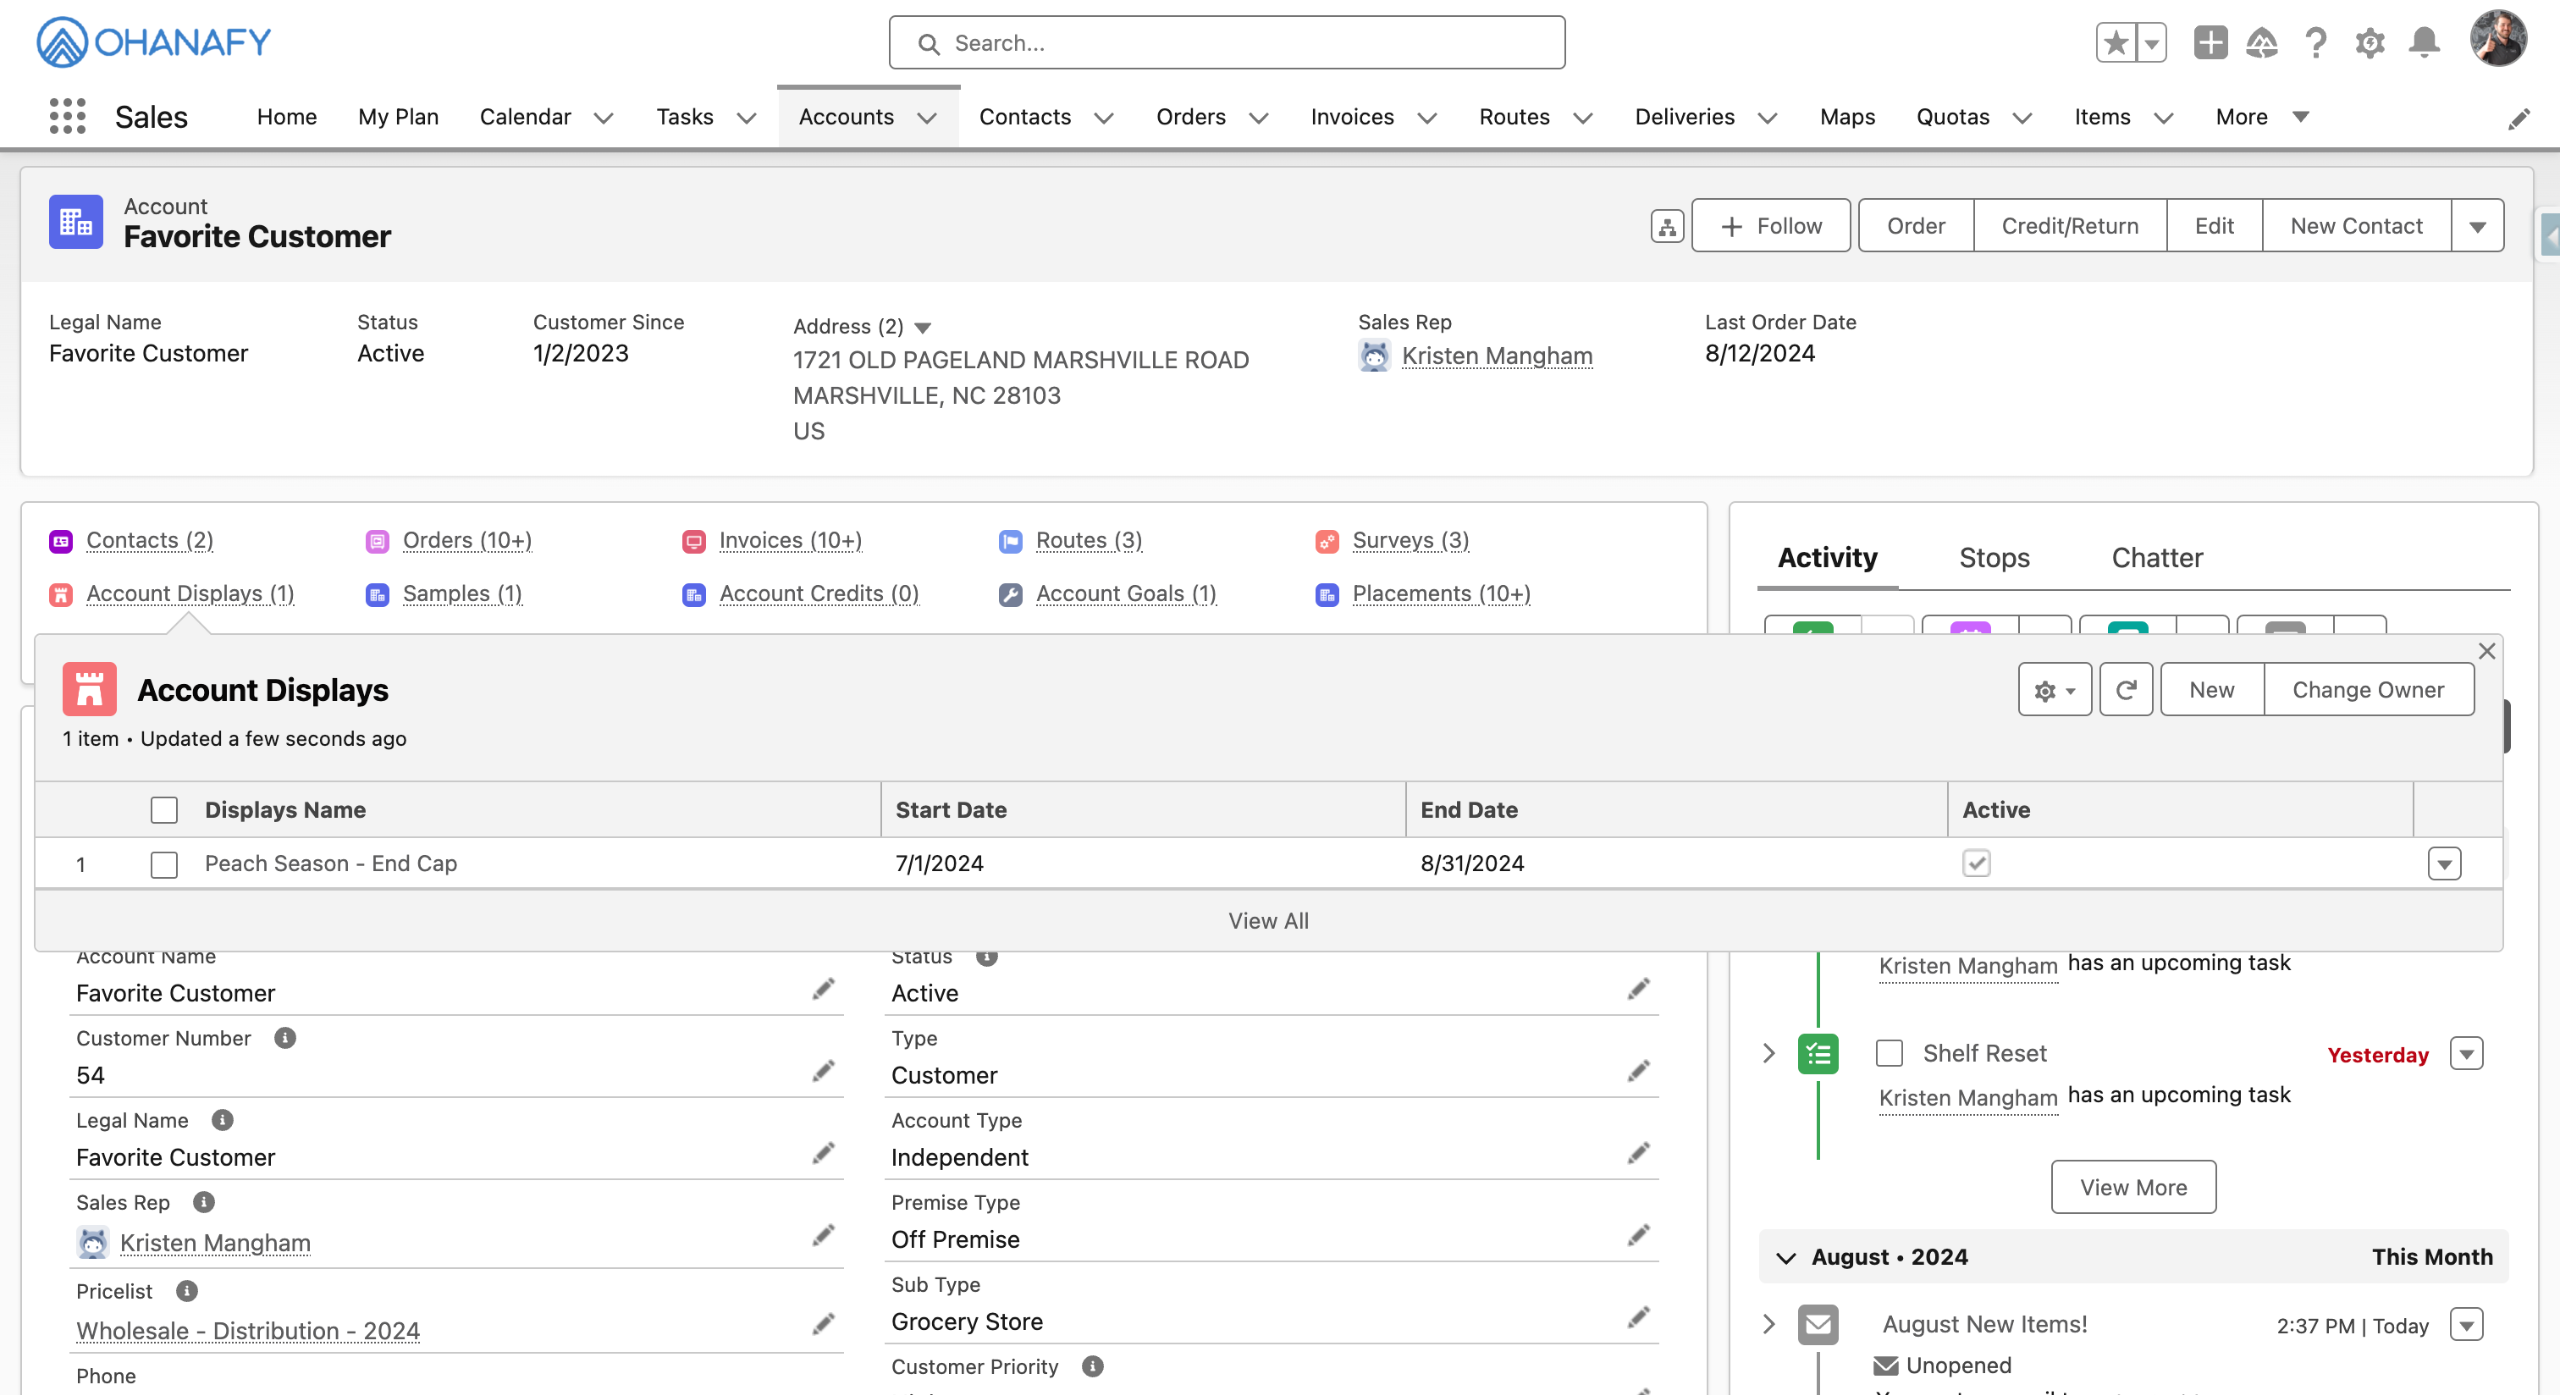Screen dimensions: 2560x1395
Task: Edit Customer Number with pencil icon
Action: tap(823, 1072)
